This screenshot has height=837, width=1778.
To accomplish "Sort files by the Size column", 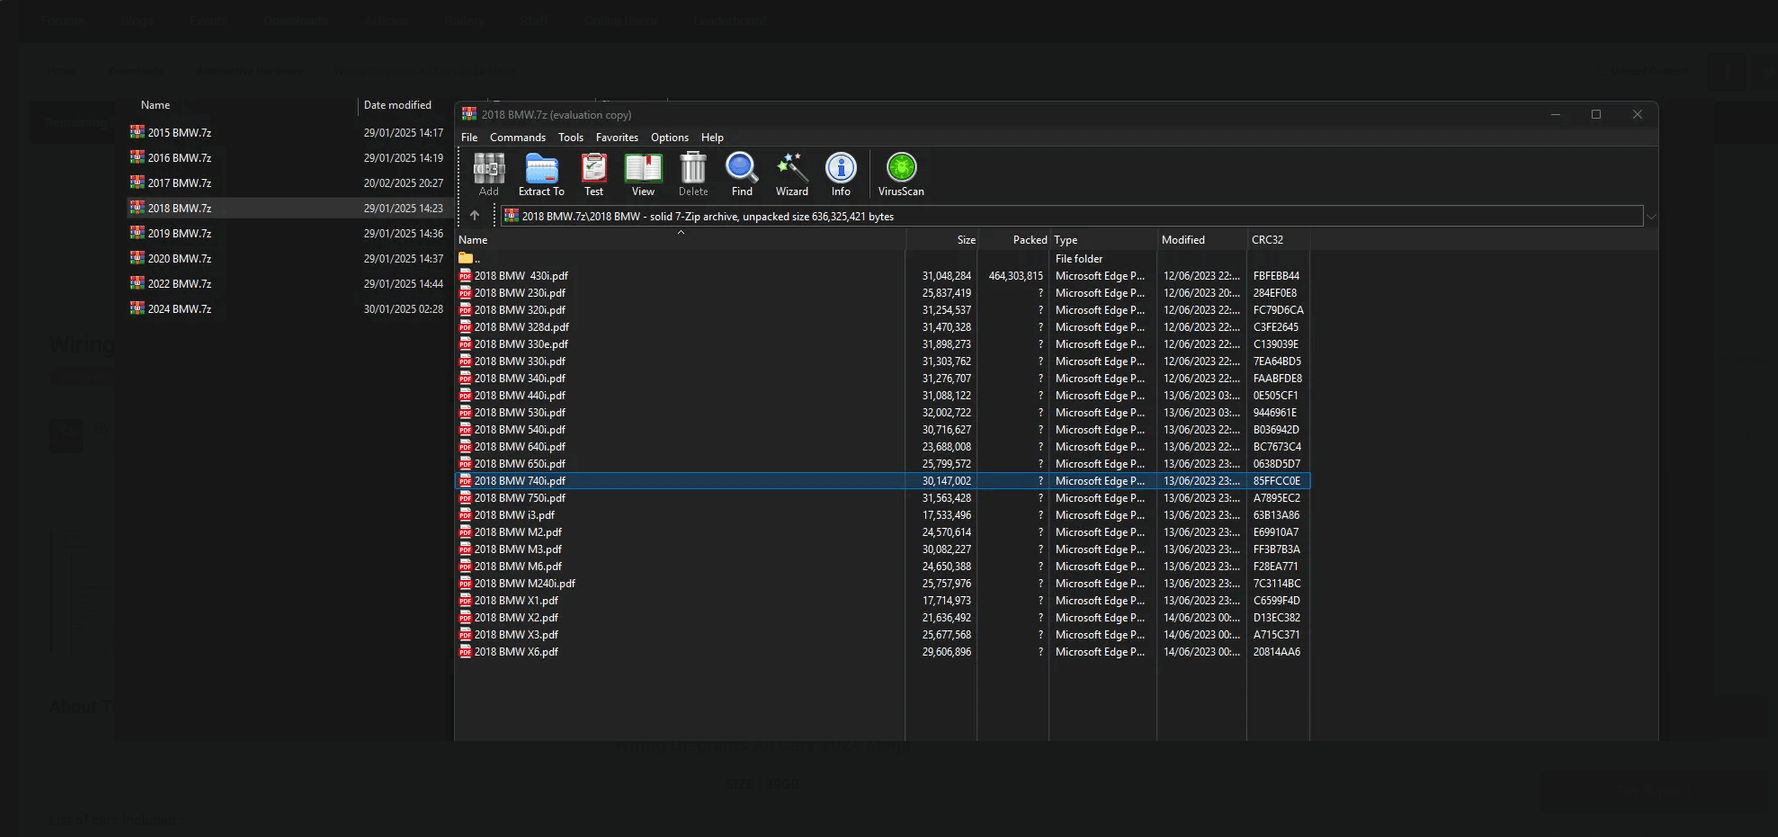I will [965, 240].
